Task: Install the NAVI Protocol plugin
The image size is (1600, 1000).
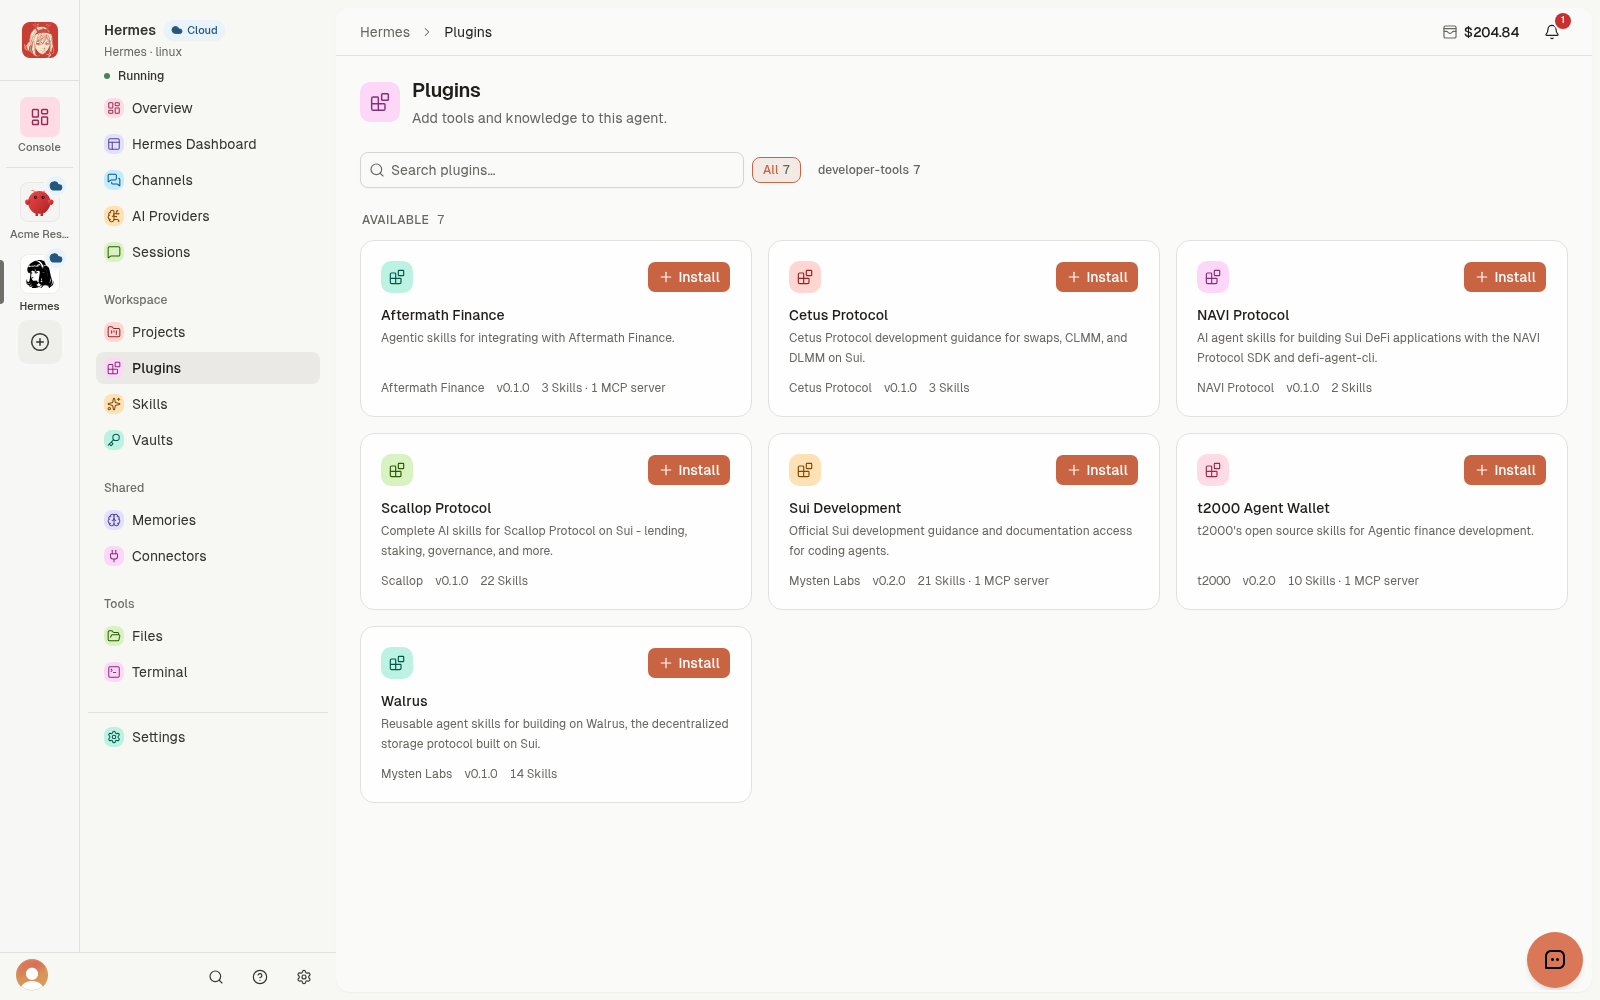Action: (1505, 277)
